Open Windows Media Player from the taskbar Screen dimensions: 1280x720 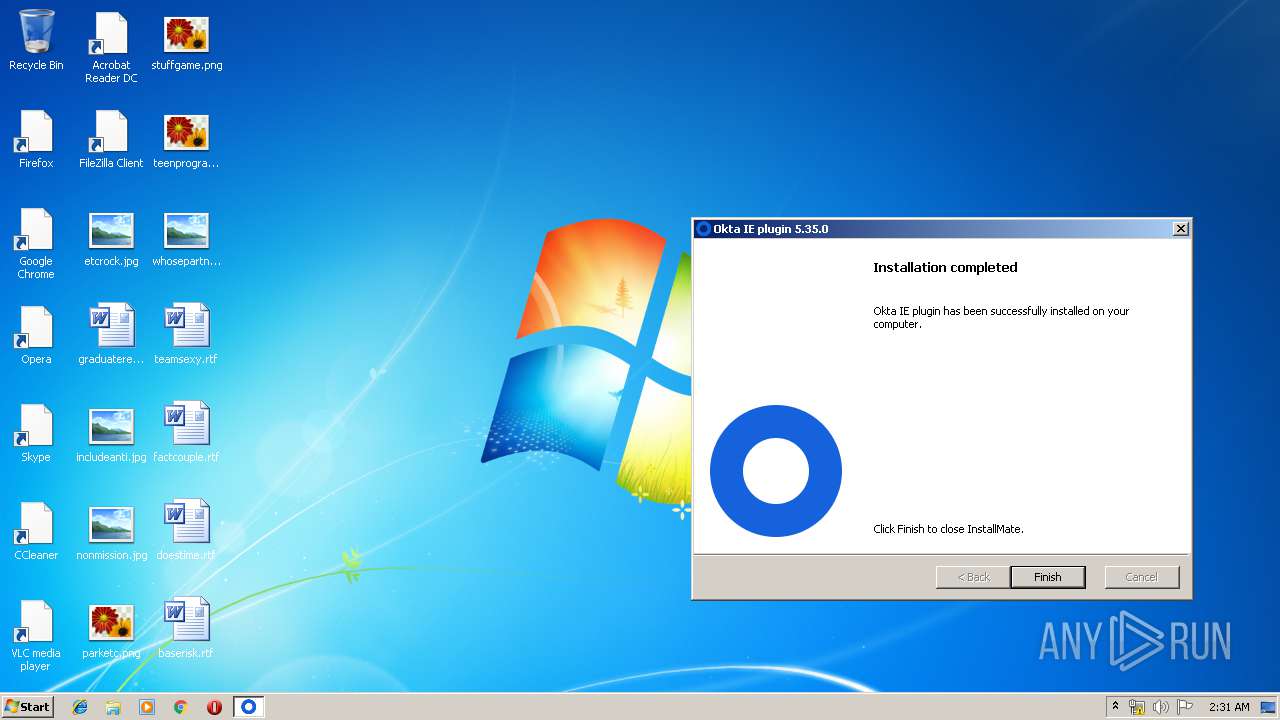147,707
